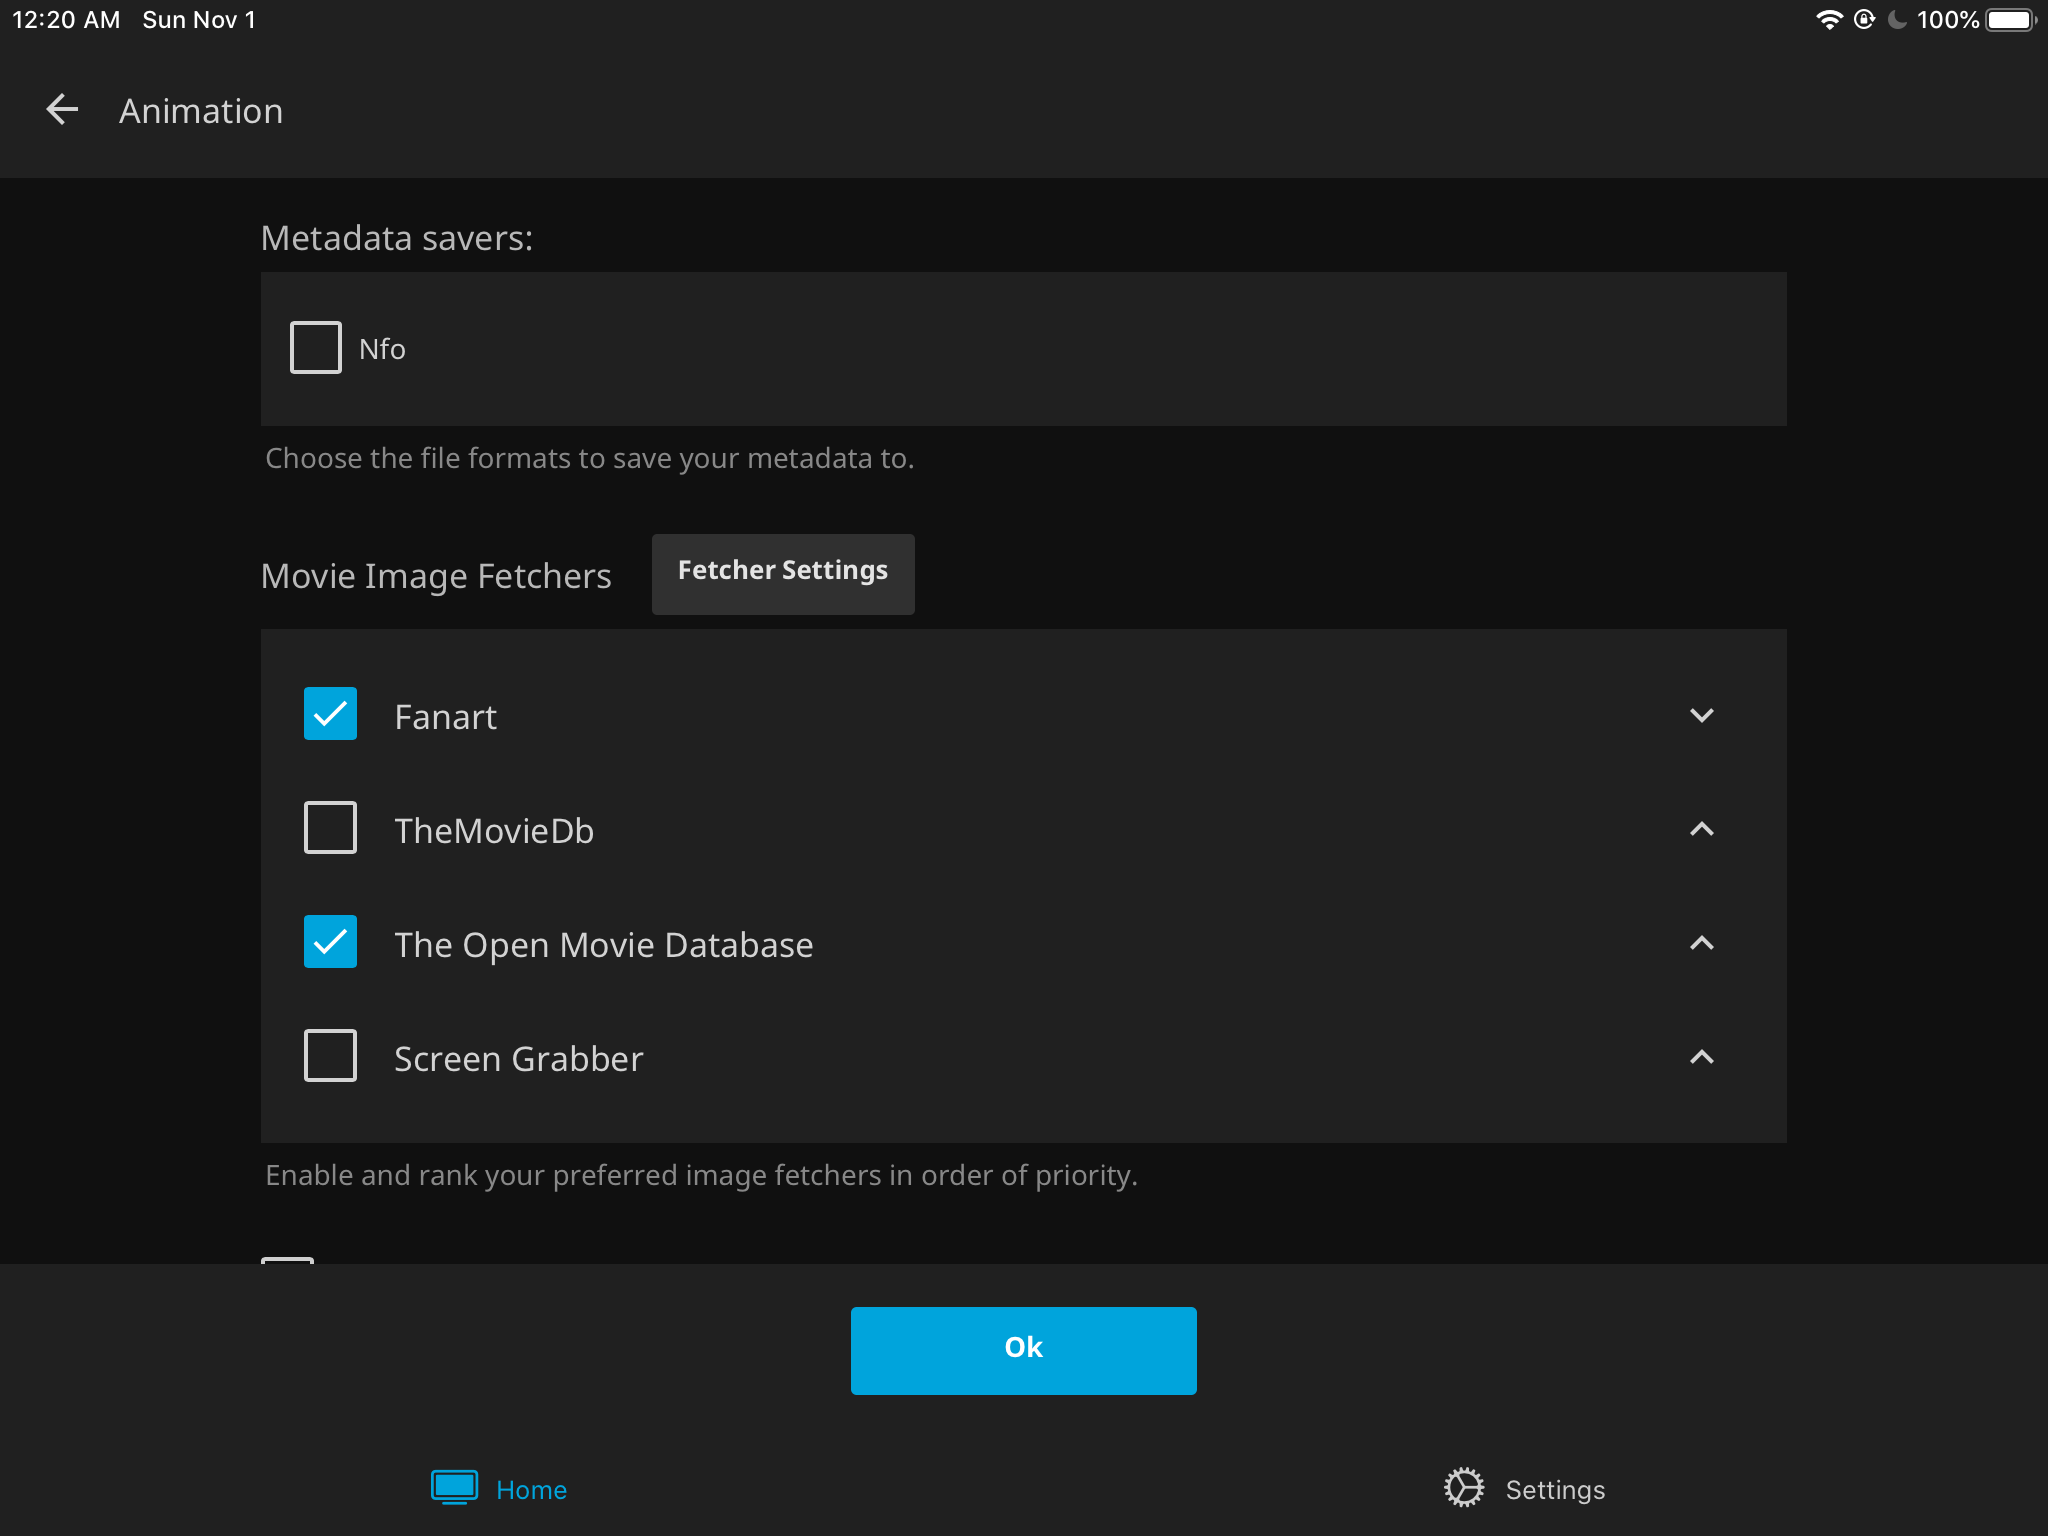Screen dimensions: 2048x1536
Task: Open Fetcher Settings
Action: click(783, 573)
